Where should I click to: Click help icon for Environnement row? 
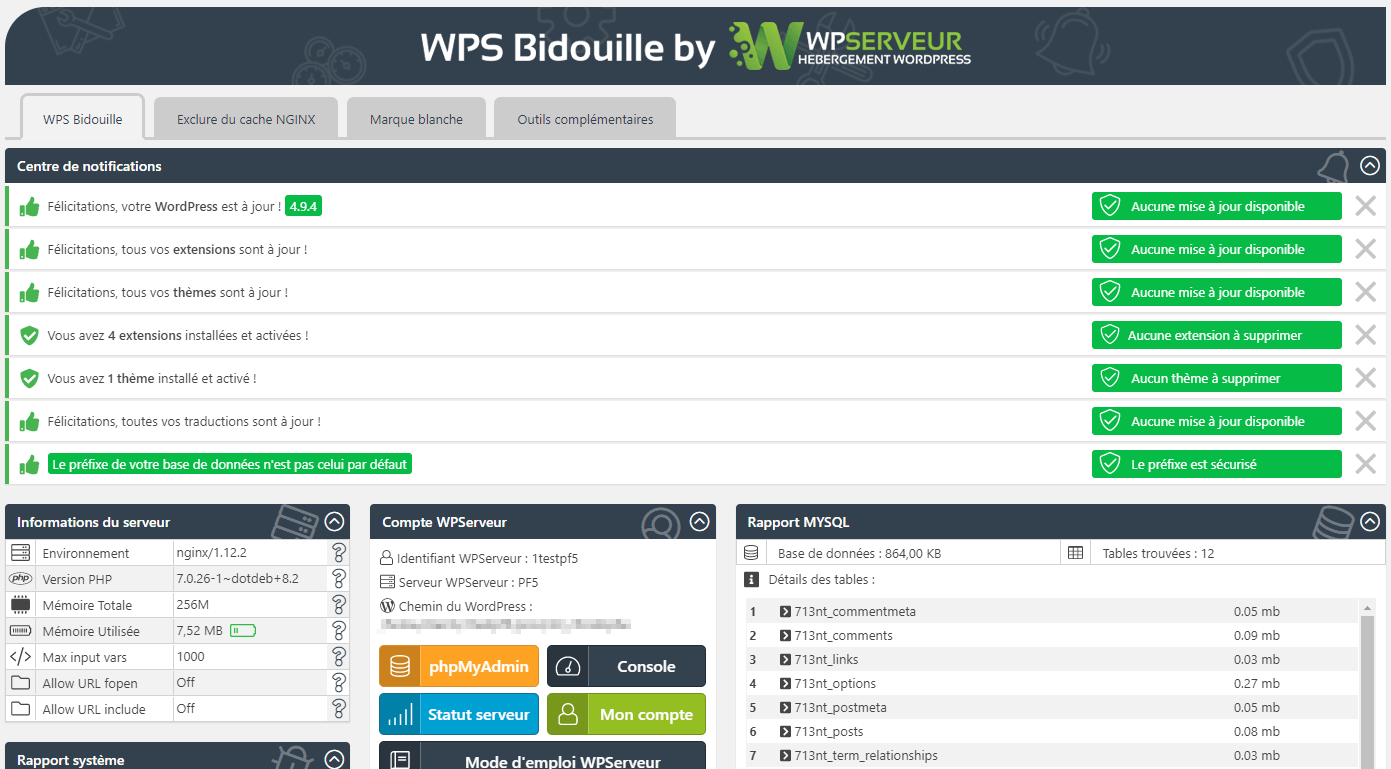pyautogui.click(x=339, y=552)
